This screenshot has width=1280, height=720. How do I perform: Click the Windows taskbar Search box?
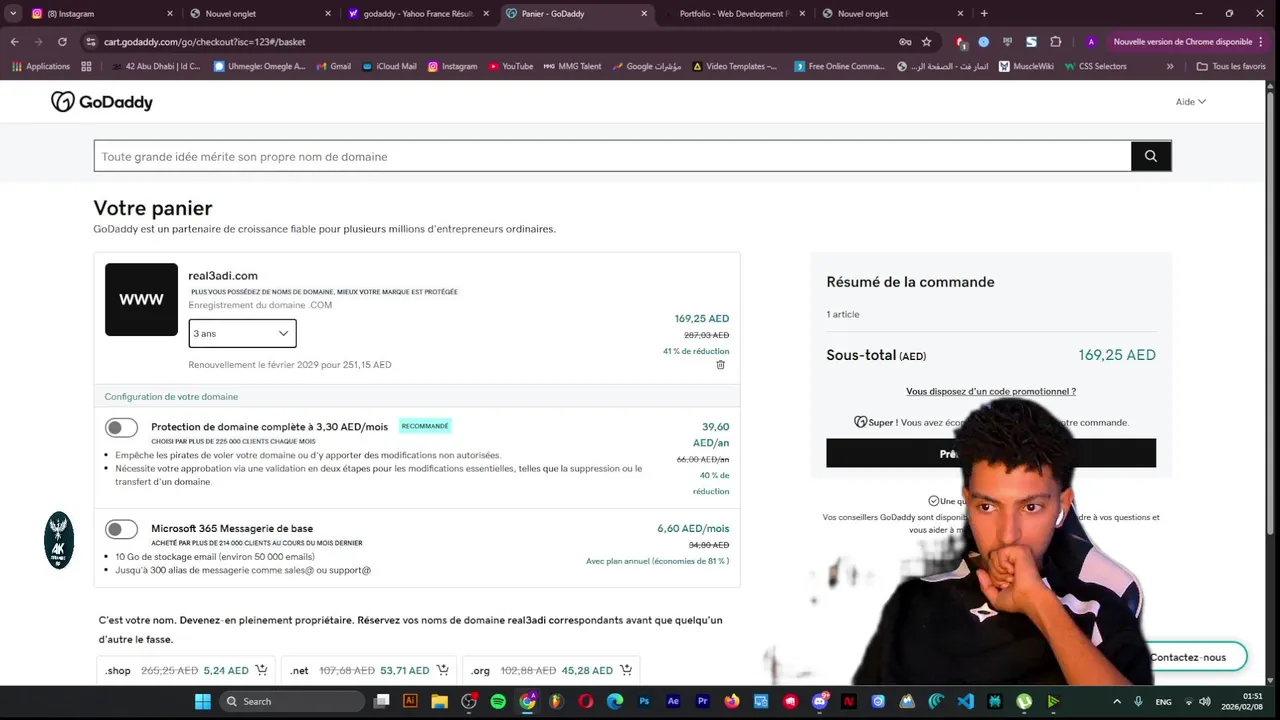(x=291, y=702)
